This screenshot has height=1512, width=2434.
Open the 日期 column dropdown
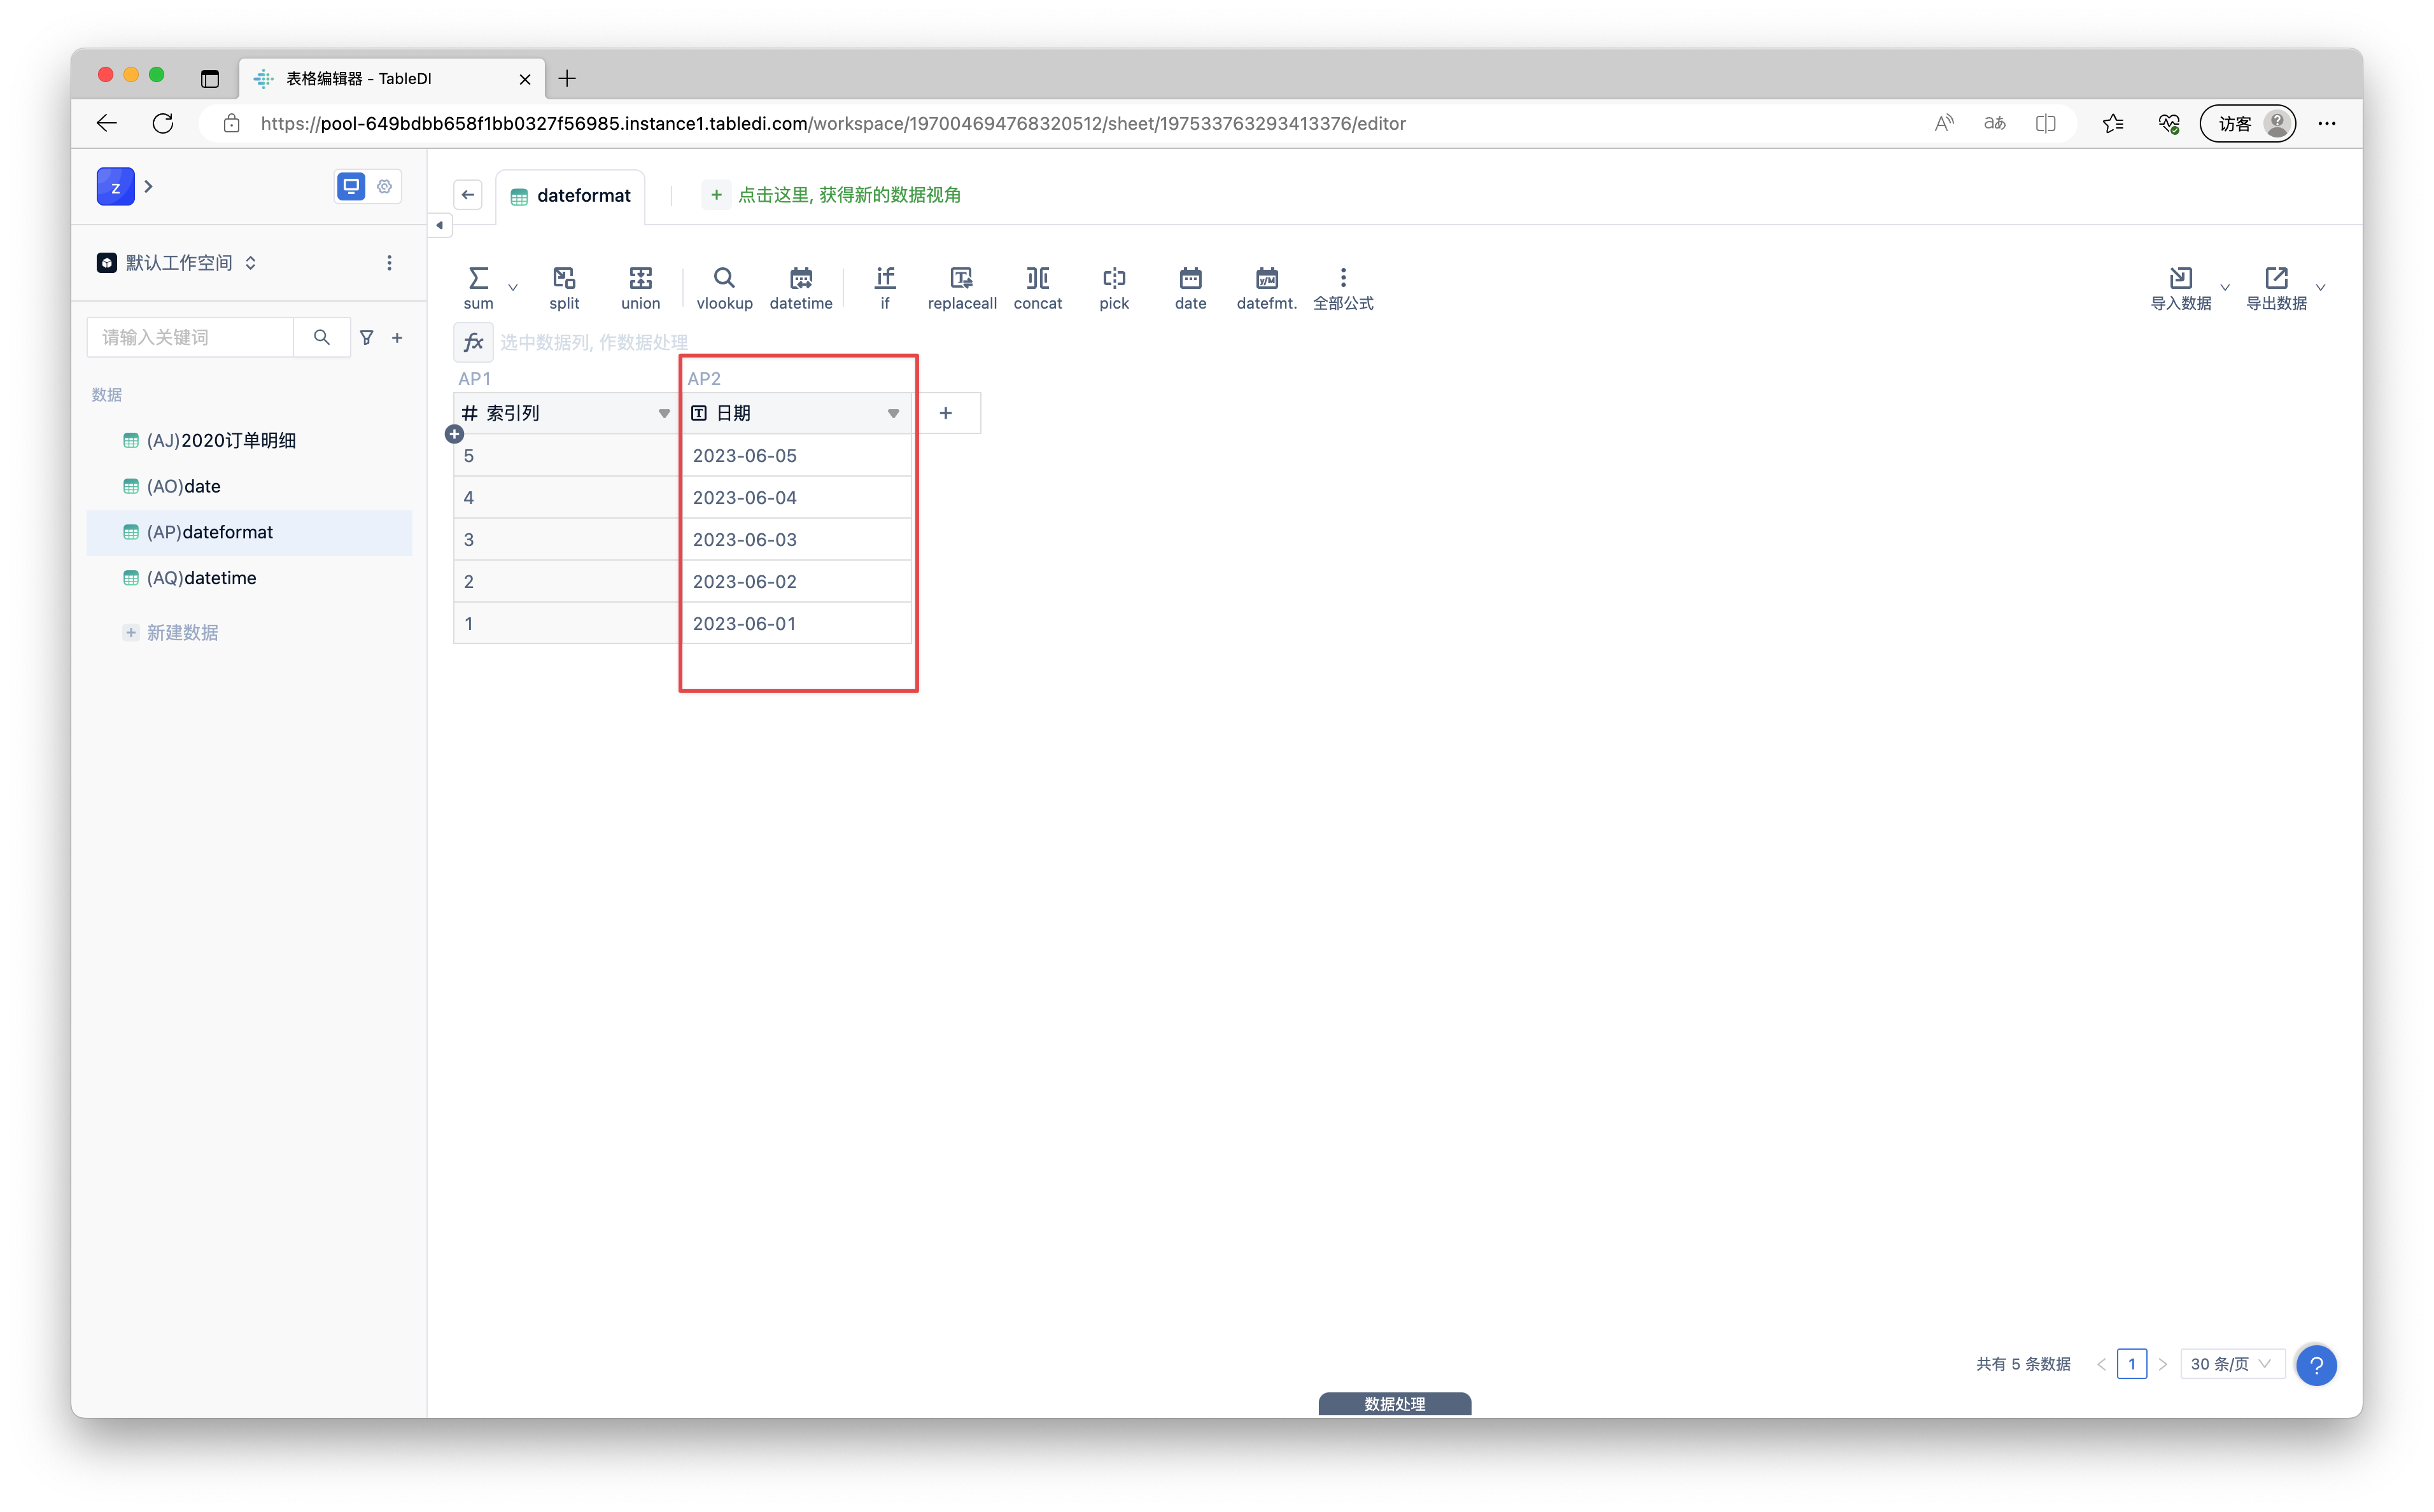coord(893,413)
